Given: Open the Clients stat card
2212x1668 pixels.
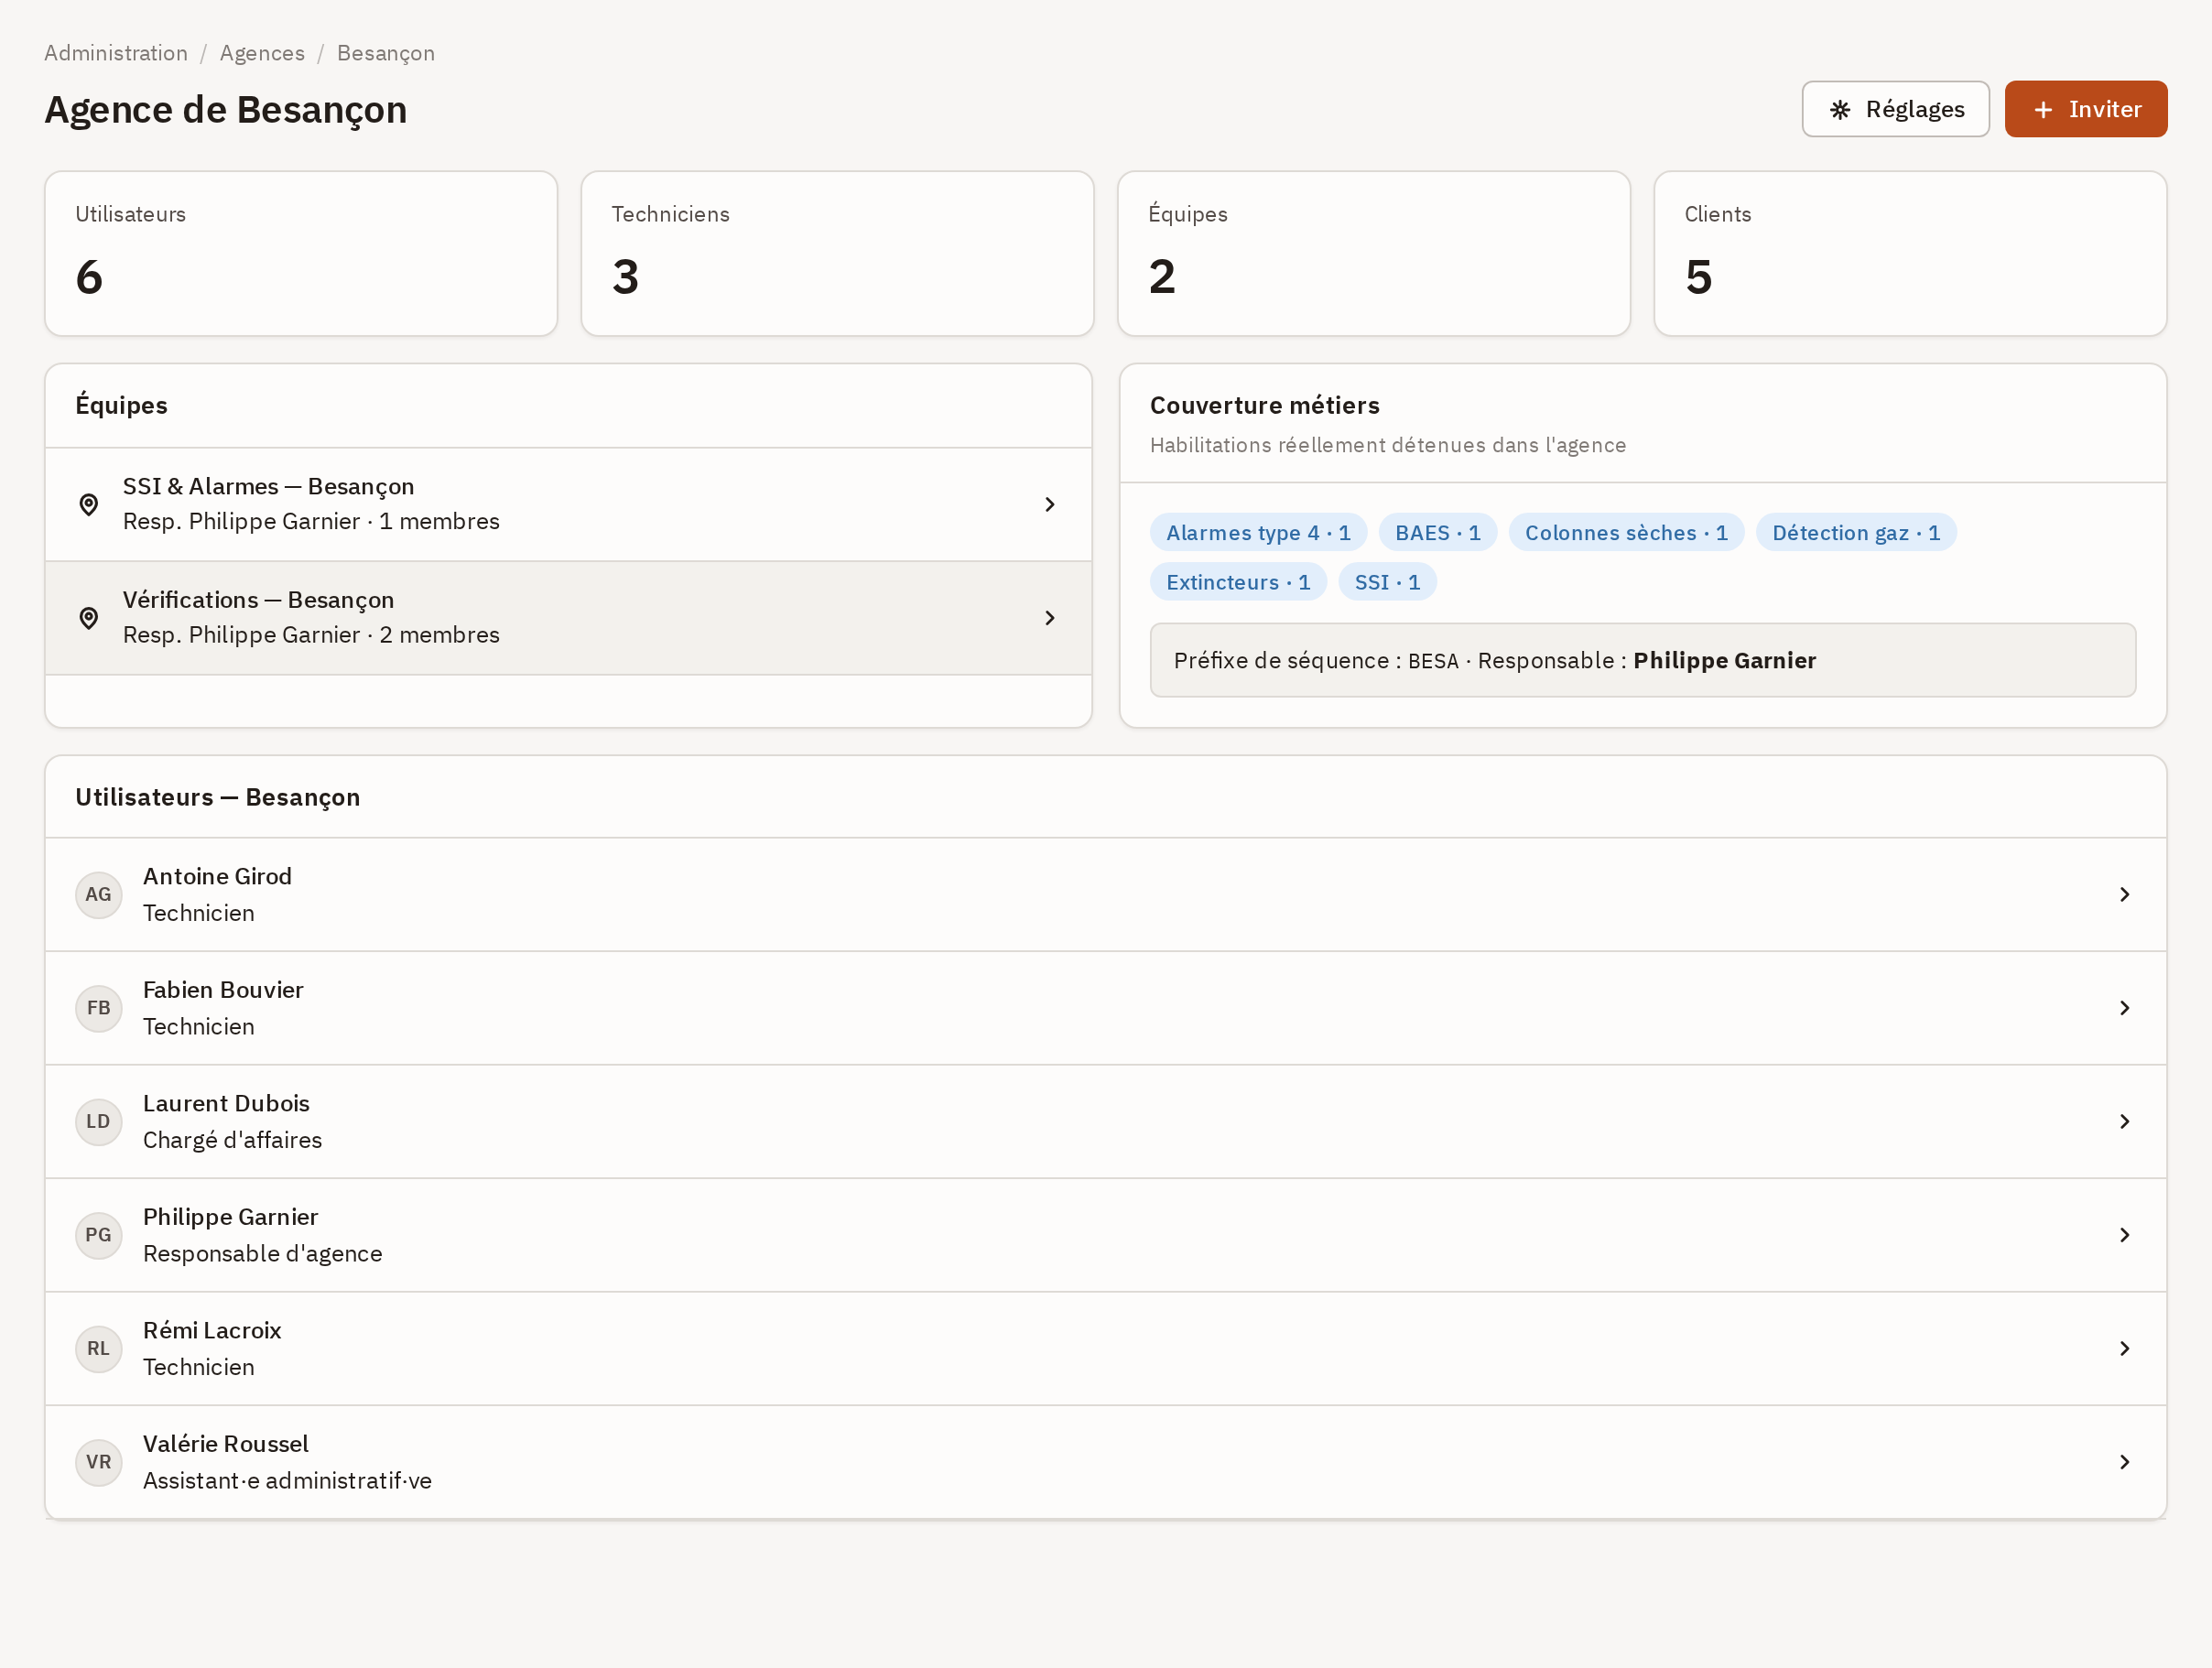Looking at the screenshot, I should [x=1910, y=254].
